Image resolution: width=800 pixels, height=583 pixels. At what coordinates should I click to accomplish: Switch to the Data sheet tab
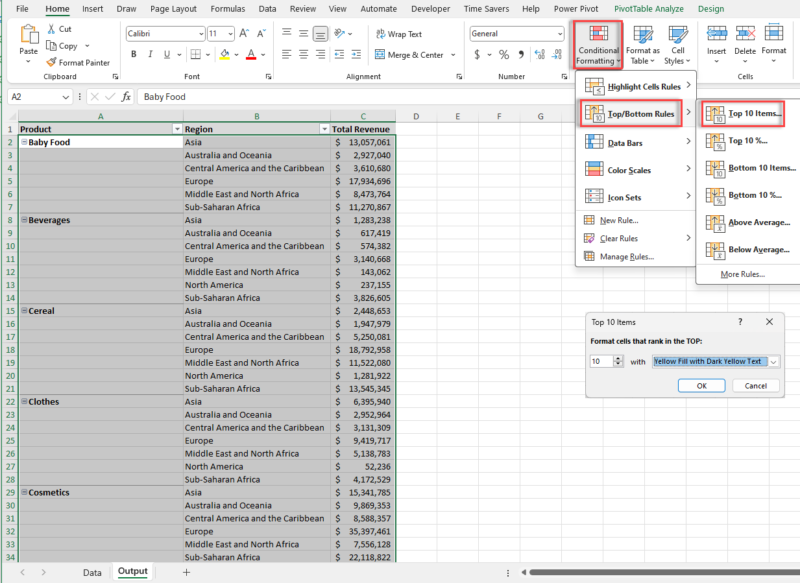pyautogui.click(x=92, y=572)
